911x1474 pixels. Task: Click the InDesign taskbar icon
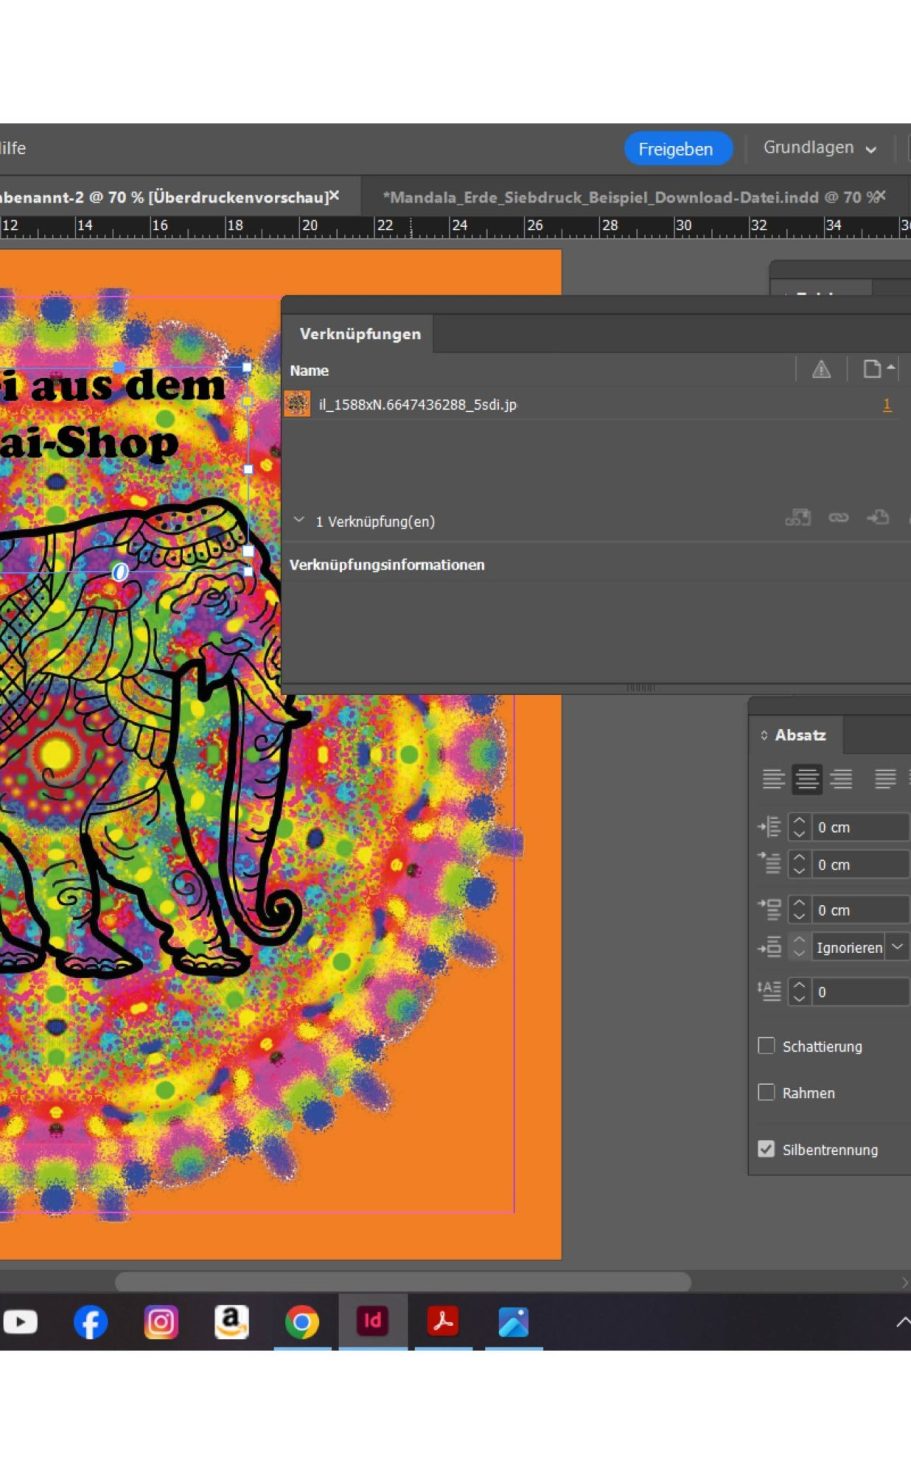(372, 1321)
